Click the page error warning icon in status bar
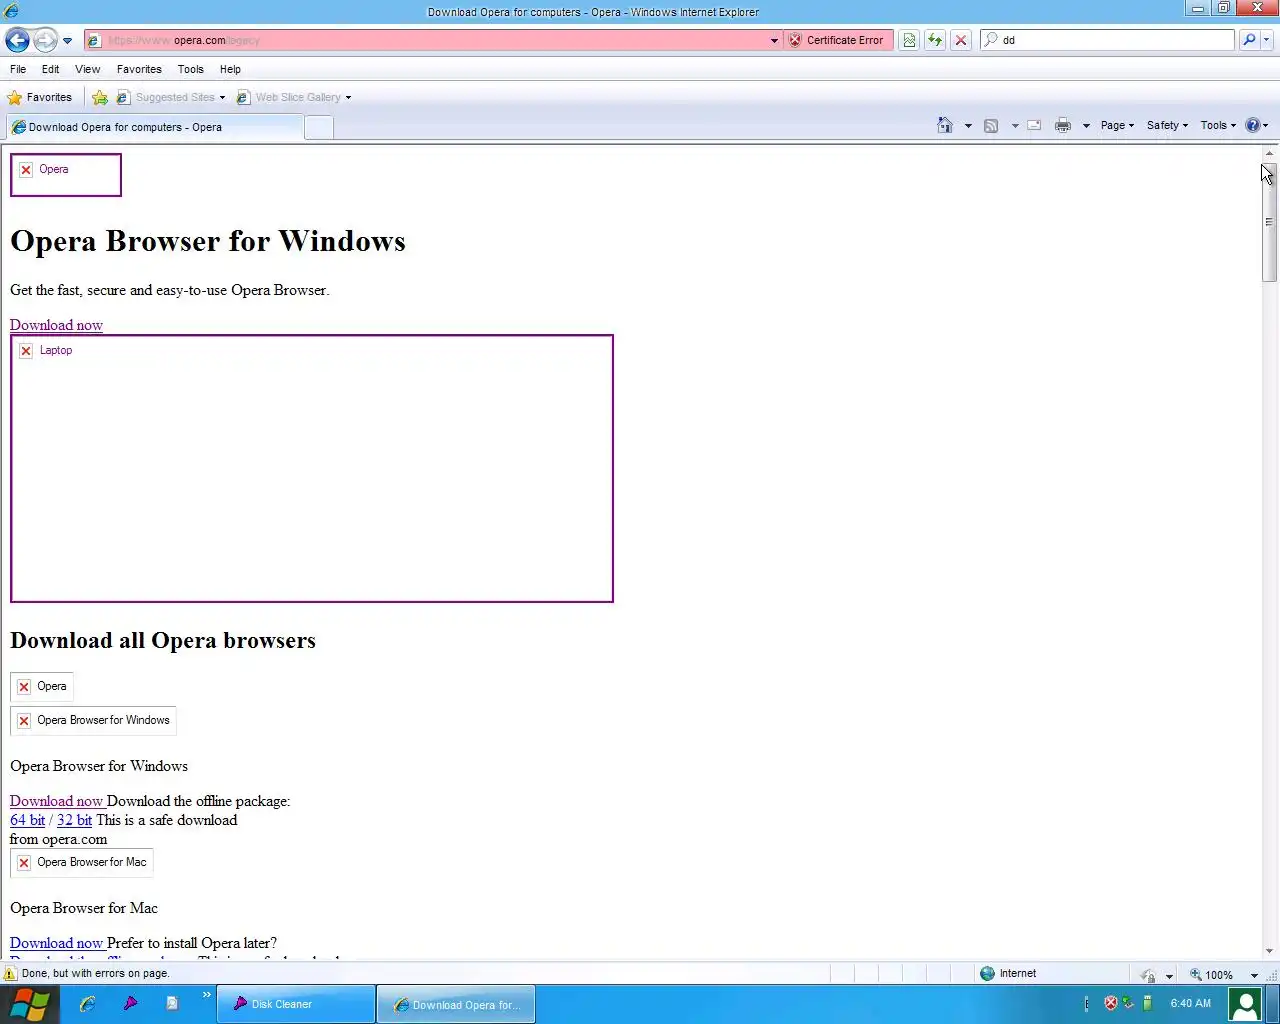 click(x=10, y=973)
